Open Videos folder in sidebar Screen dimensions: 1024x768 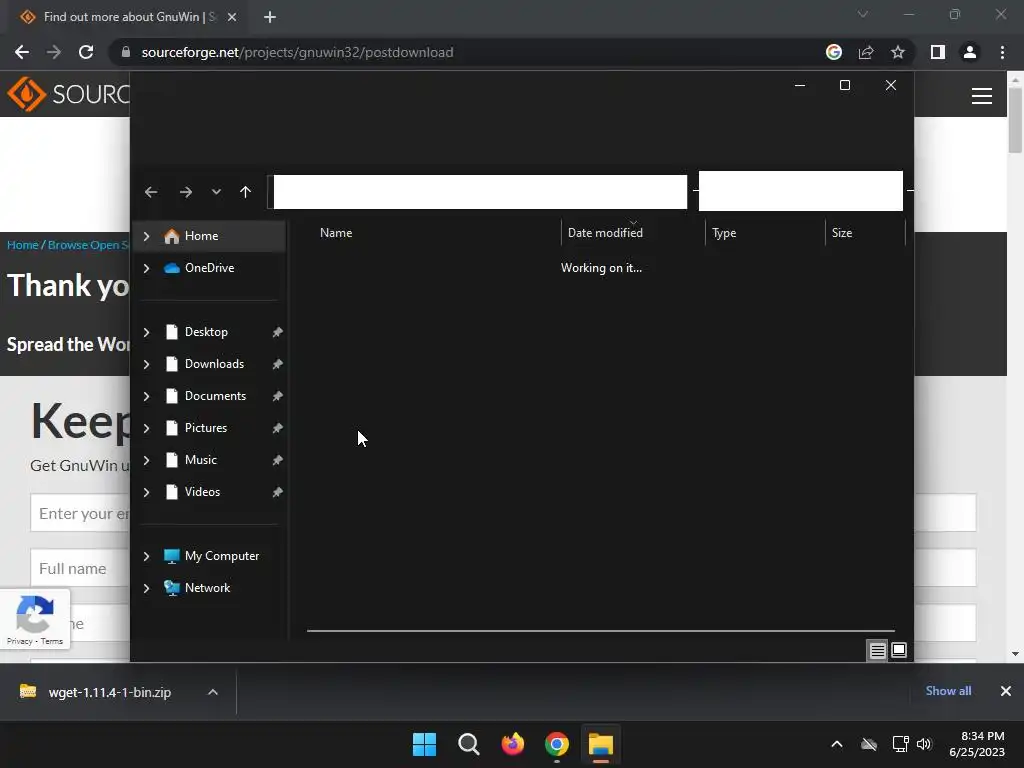(209, 492)
